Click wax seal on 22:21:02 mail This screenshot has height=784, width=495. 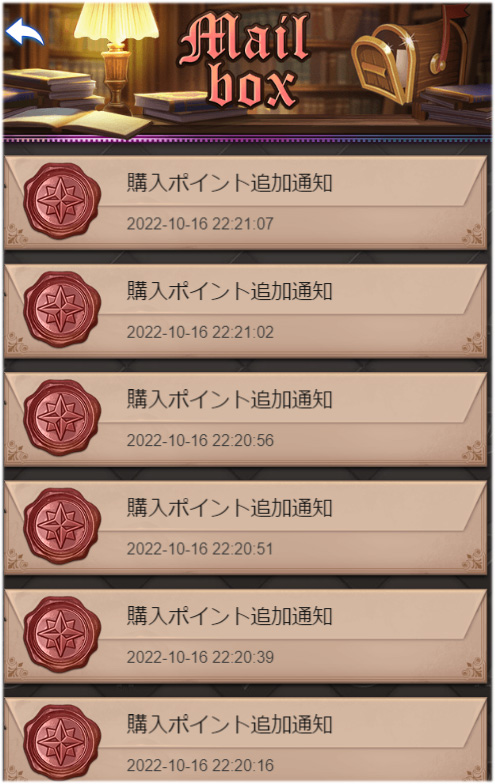tap(62, 310)
